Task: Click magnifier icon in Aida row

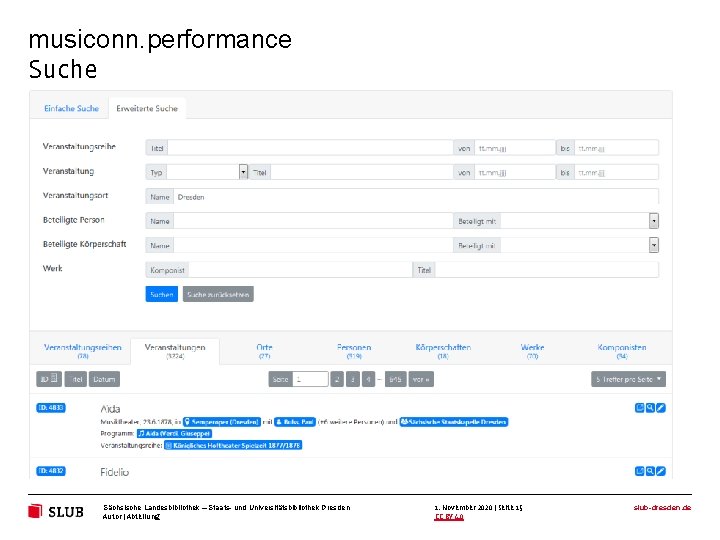Action: coord(650,408)
